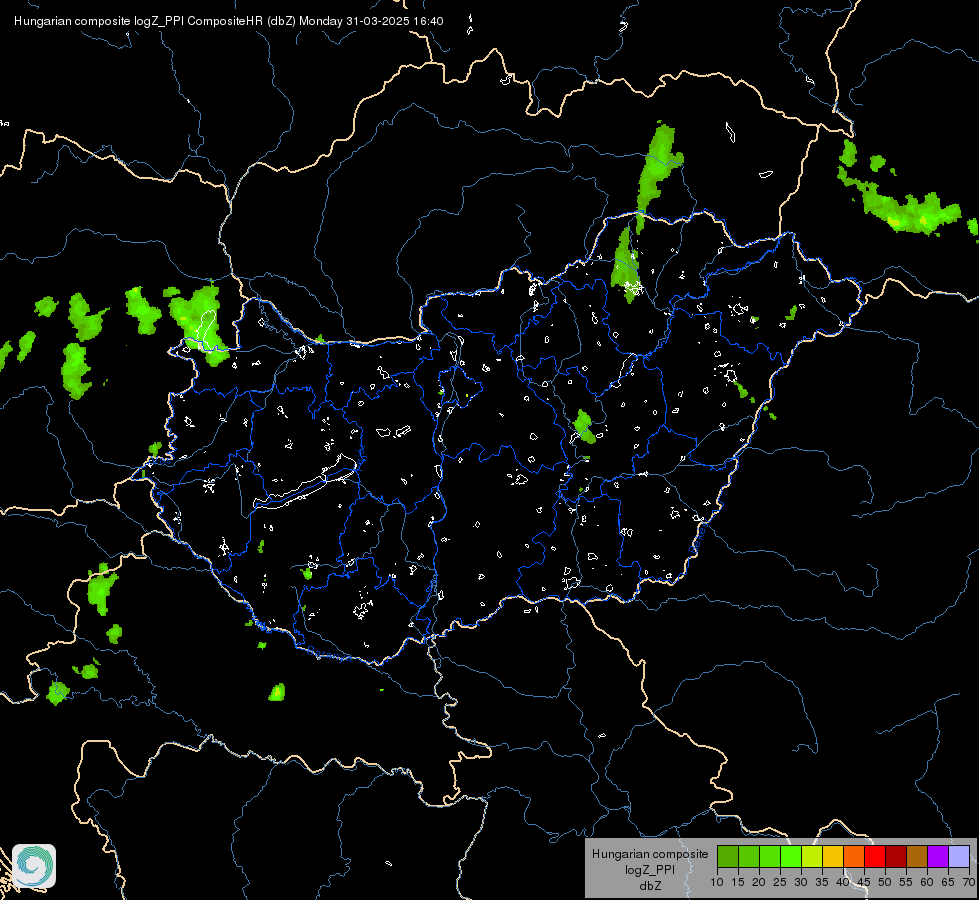Click the title timestamp 'Monday 31-03-2025 16:40'
Screen dimensions: 979x900
coord(371,21)
